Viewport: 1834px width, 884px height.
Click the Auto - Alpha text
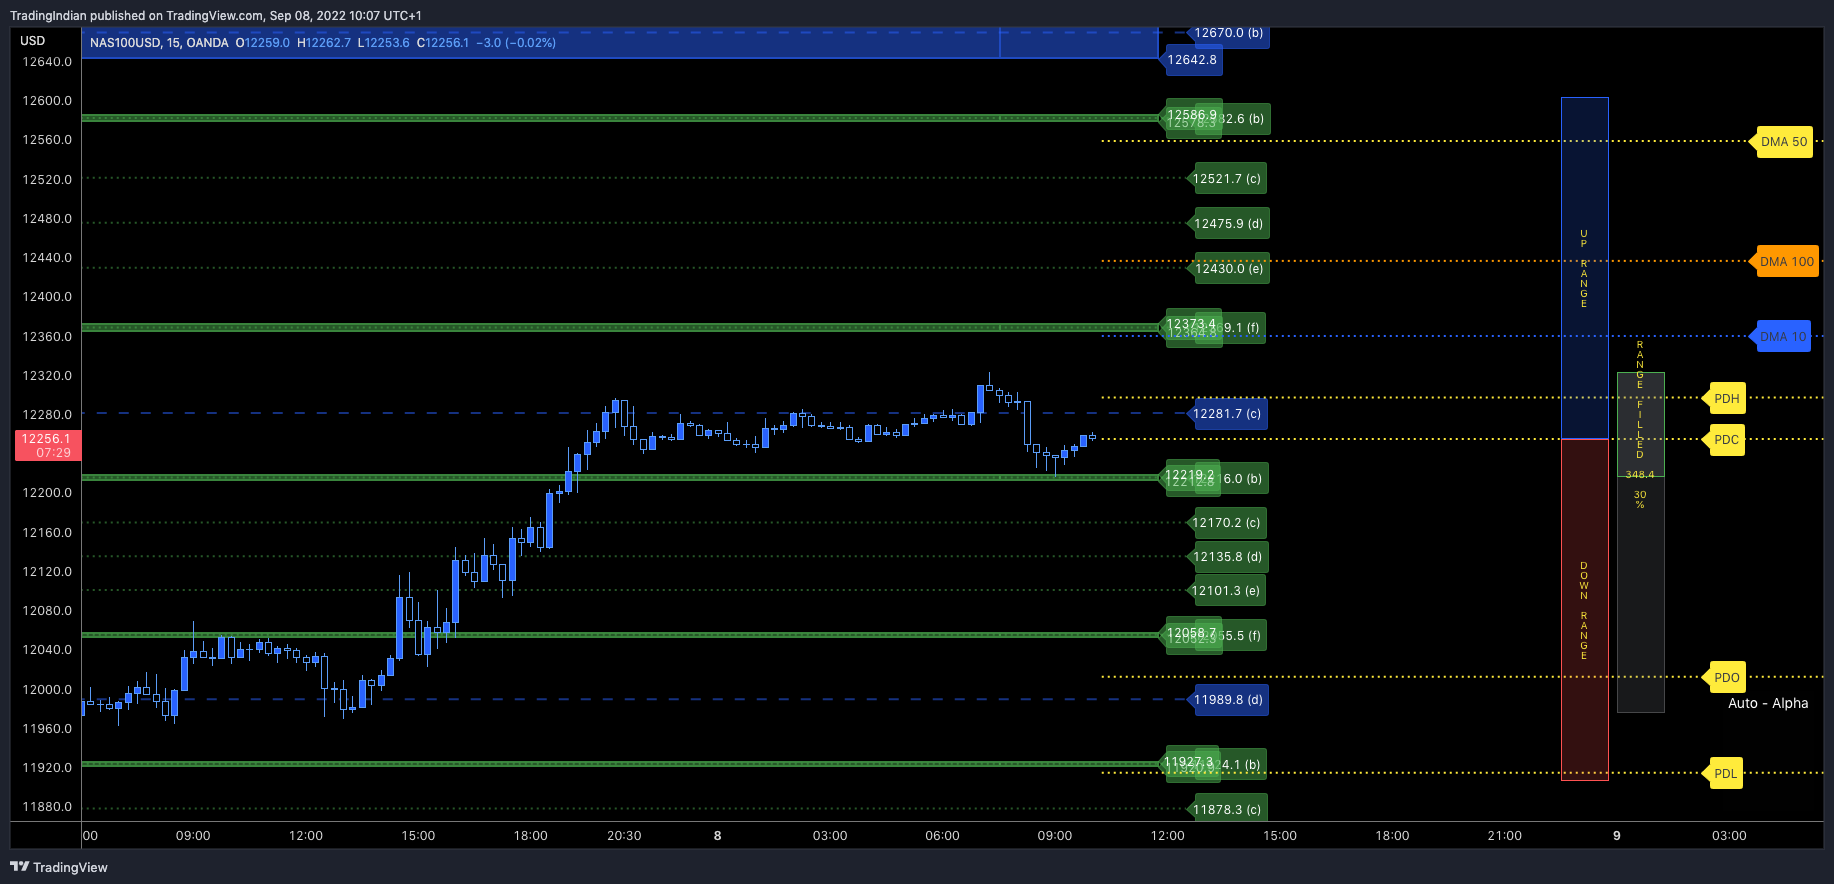tap(1768, 704)
